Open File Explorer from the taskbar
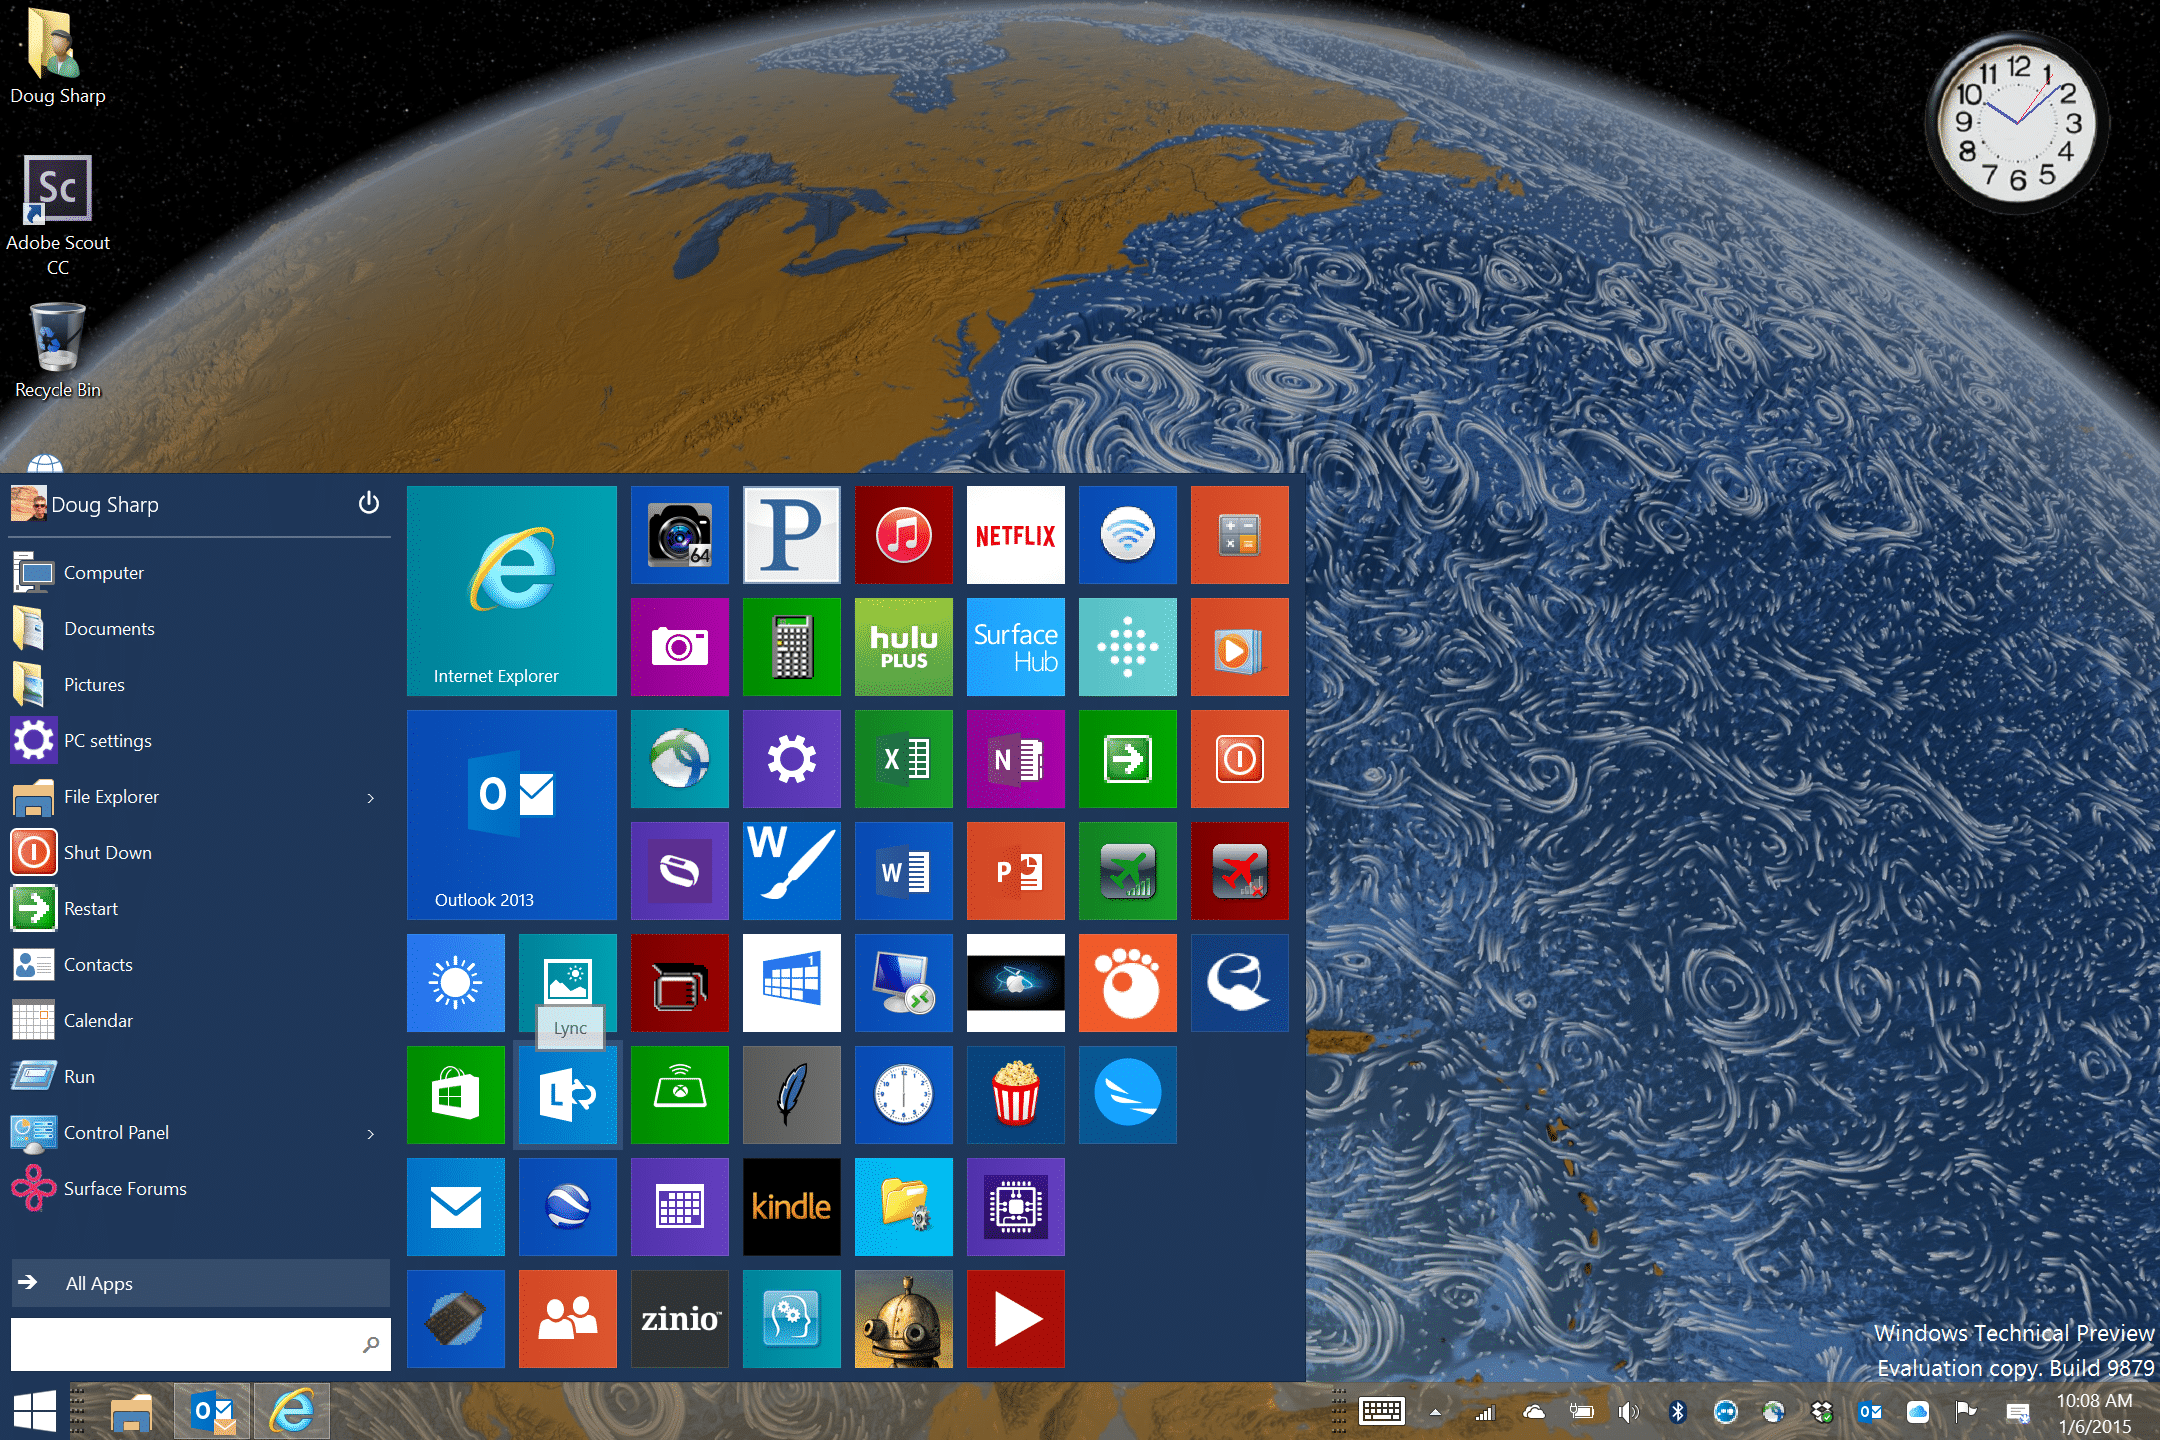The image size is (2160, 1440). point(131,1412)
